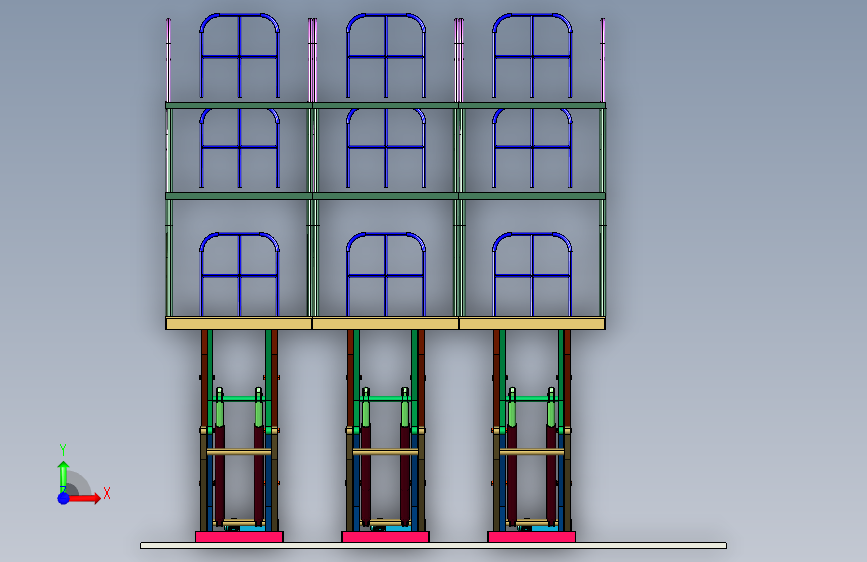Select the tan horizontal bar in the middle lift

[x=385, y=452]
